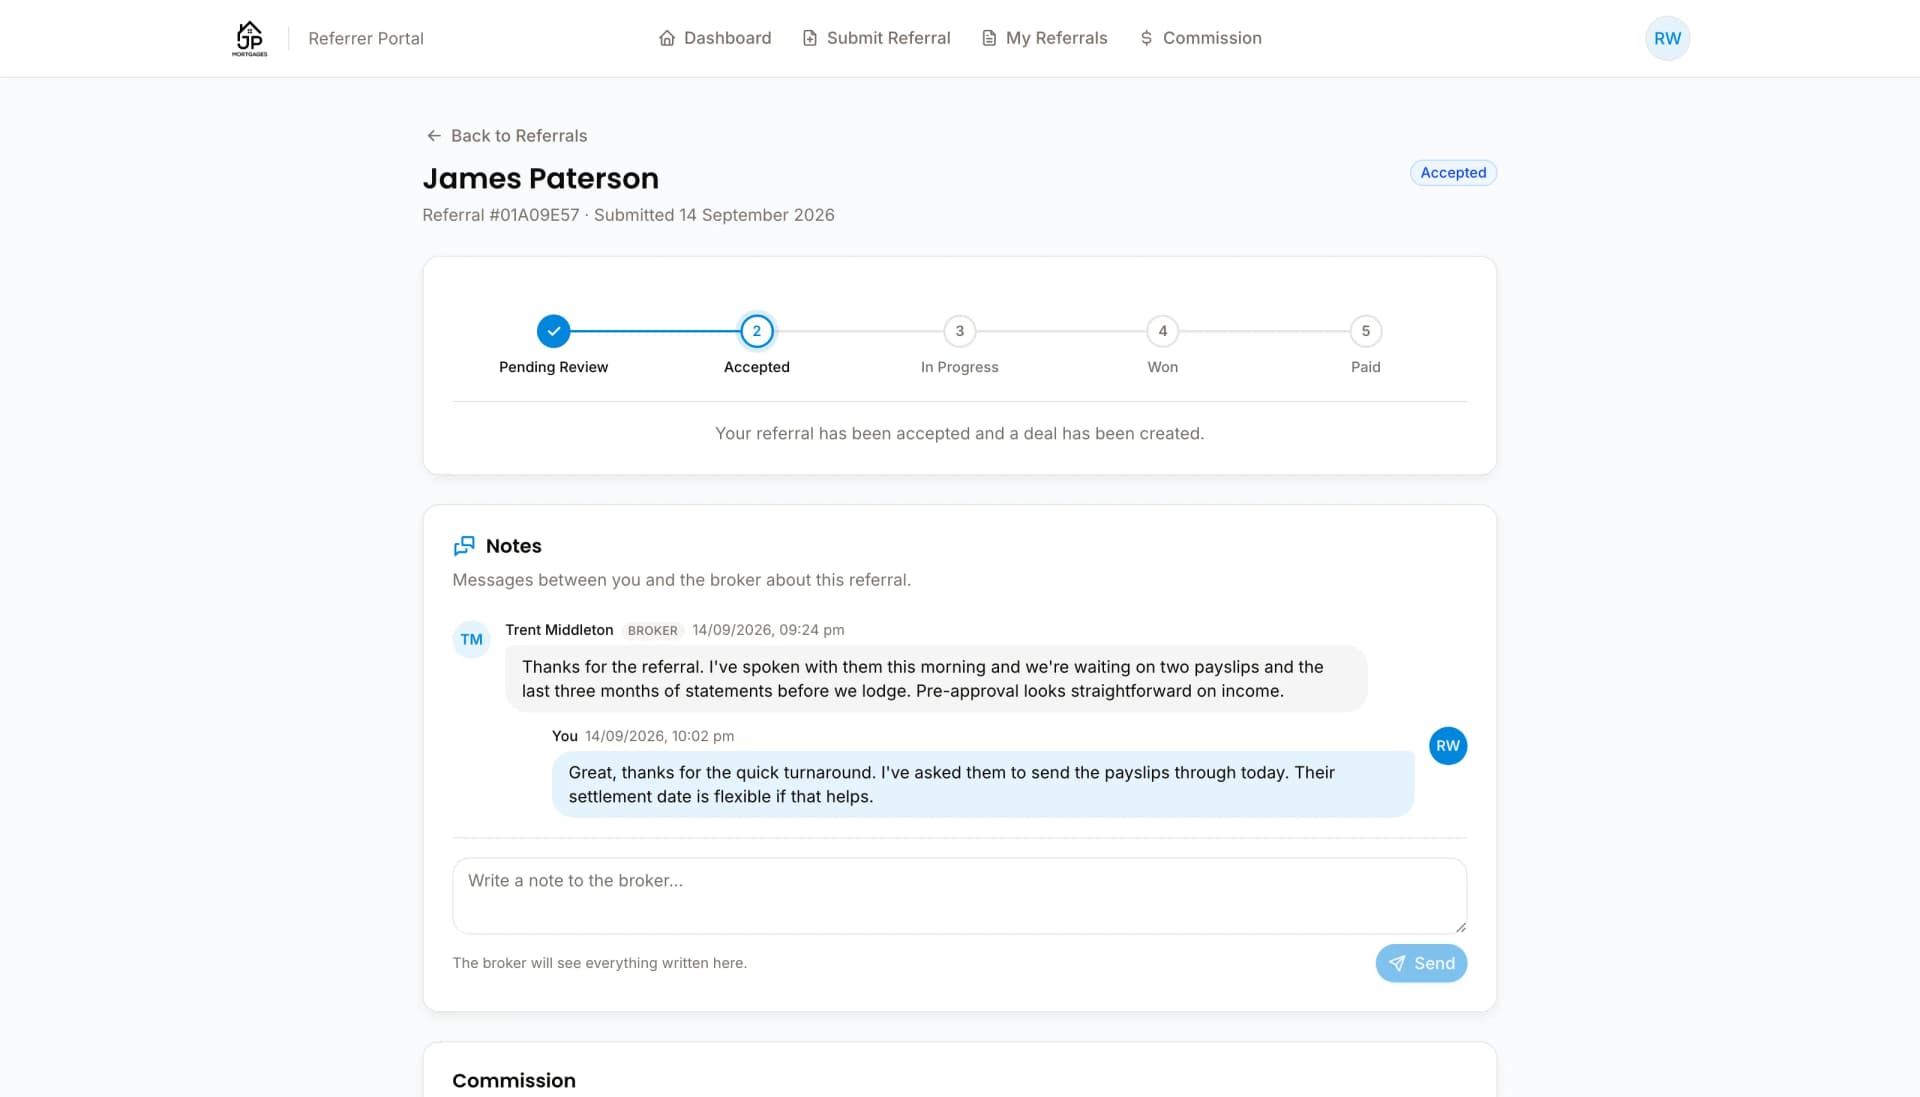The image size is (1920, 1097).
Task: Click step 2 Accepted circle
Action: (x=756, y=331)
